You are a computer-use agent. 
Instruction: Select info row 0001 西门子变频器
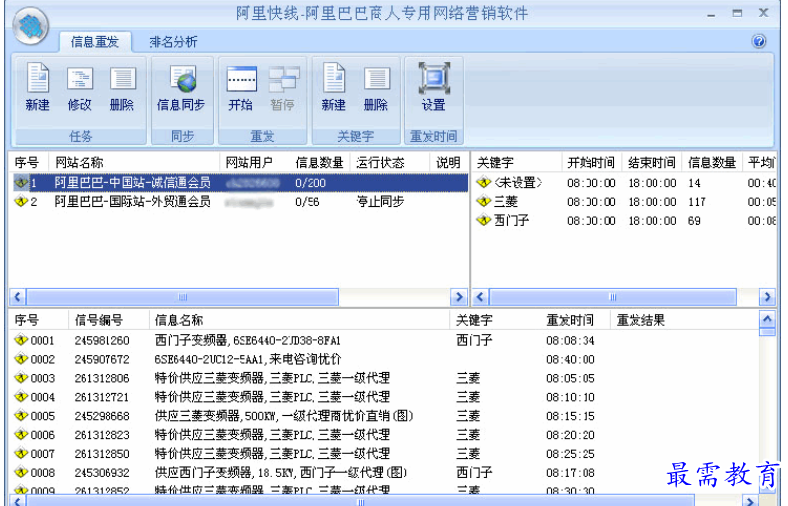pyautogui.click(x=383, y=341)
